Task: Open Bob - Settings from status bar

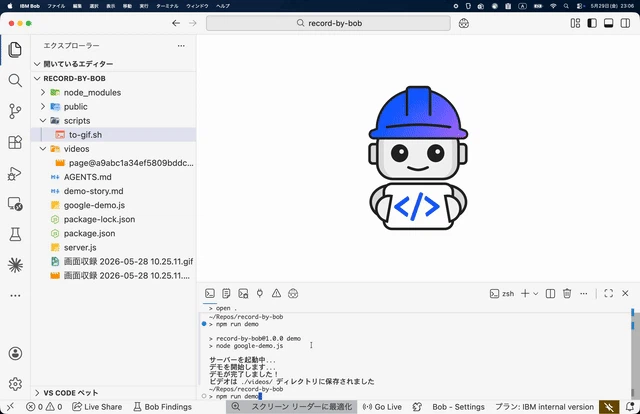Action: 458,407
